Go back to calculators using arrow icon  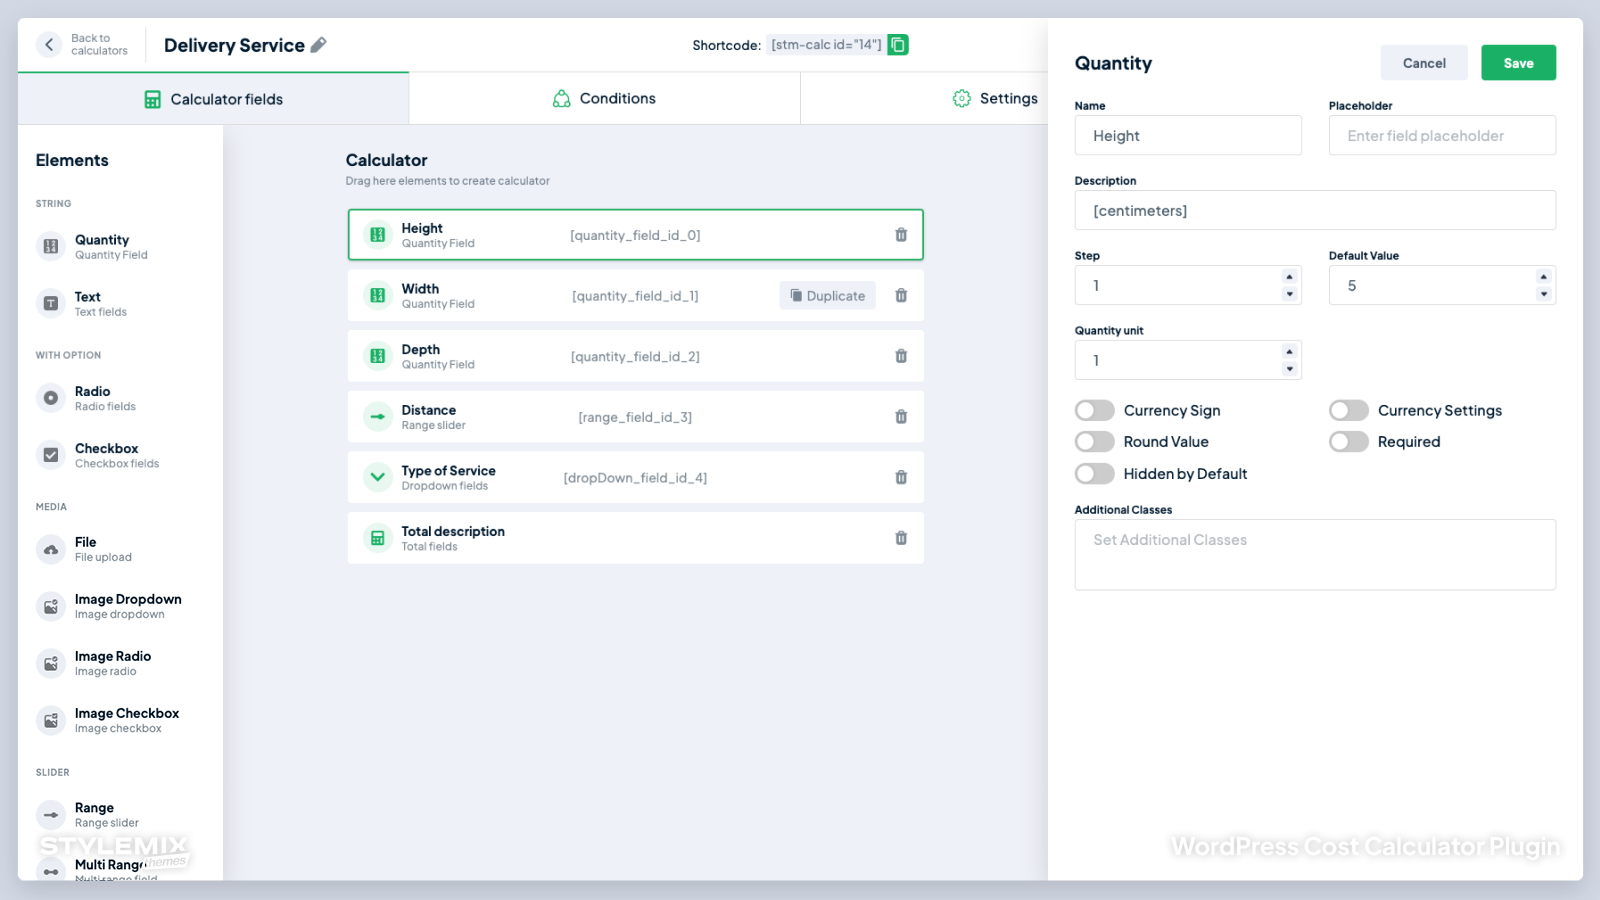pyautogui.click(x=49, y=45)
